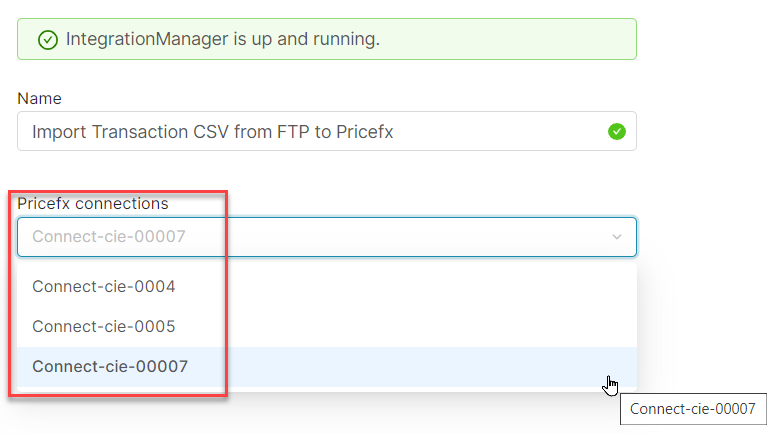This screenshot has height=435, width=776.
Task: Click the "Name" field label
Action: tap(39, 98)
